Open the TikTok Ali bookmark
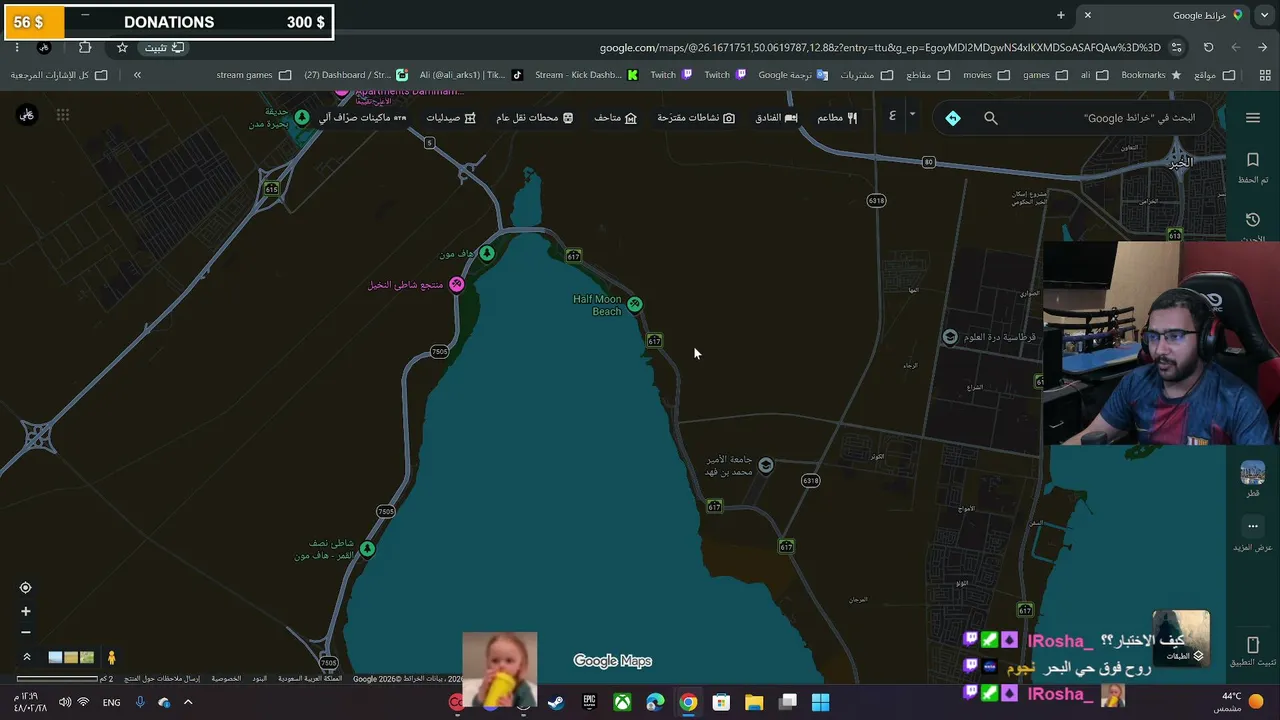 click(x=471, y=75)
